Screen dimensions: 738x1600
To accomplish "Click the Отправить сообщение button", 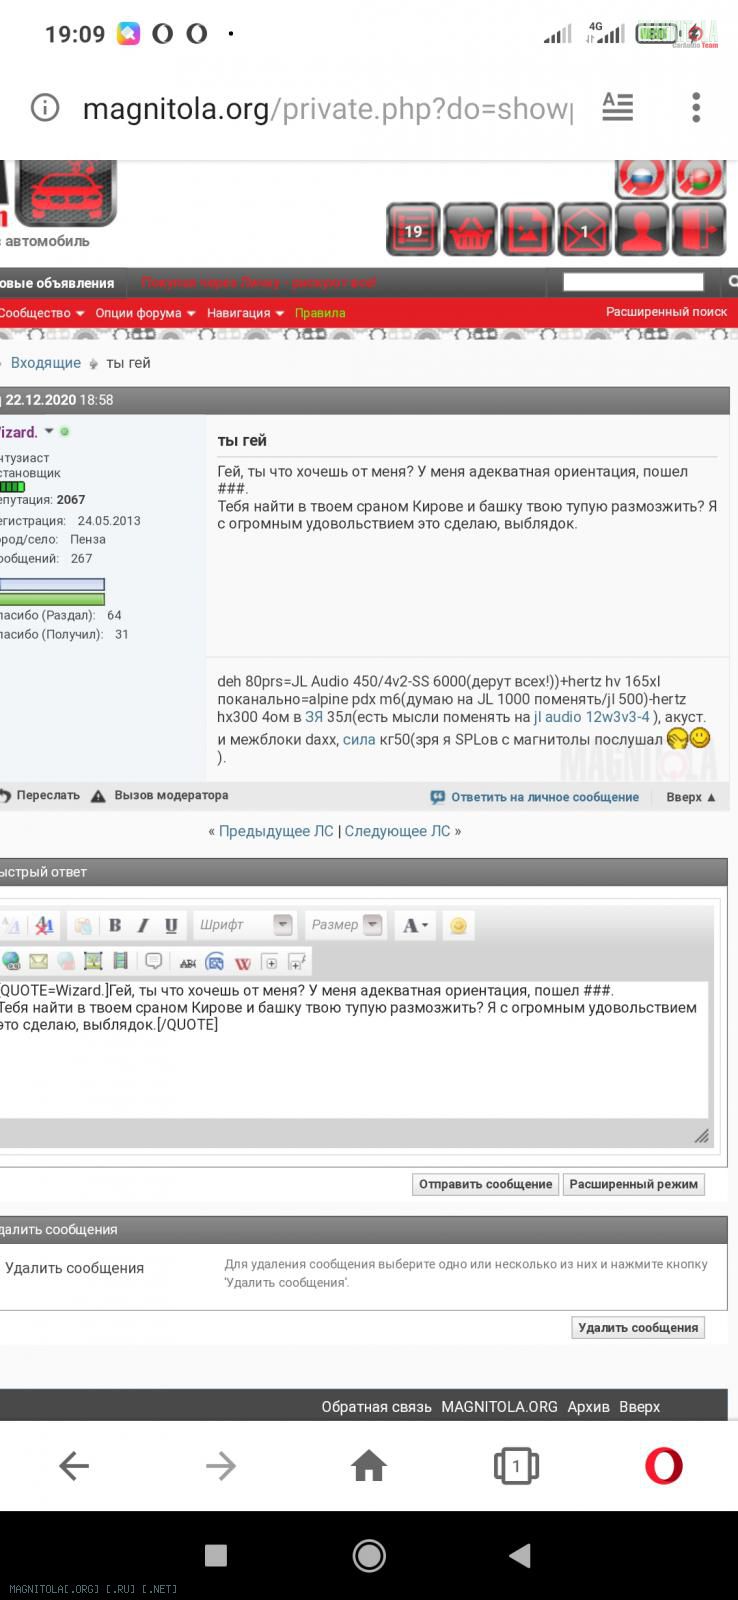I will (x=485, y=1184).
